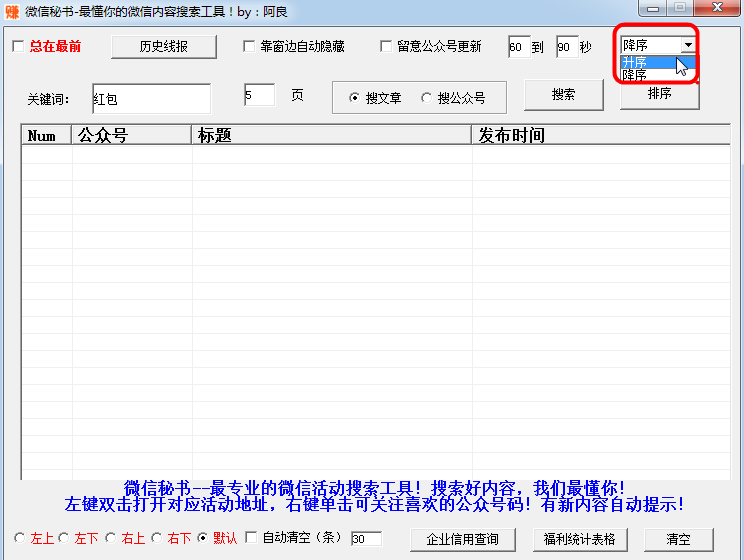Screen dimensions: 744x560
Task: Click the 搜索 button
Action: tap(564, 94)
